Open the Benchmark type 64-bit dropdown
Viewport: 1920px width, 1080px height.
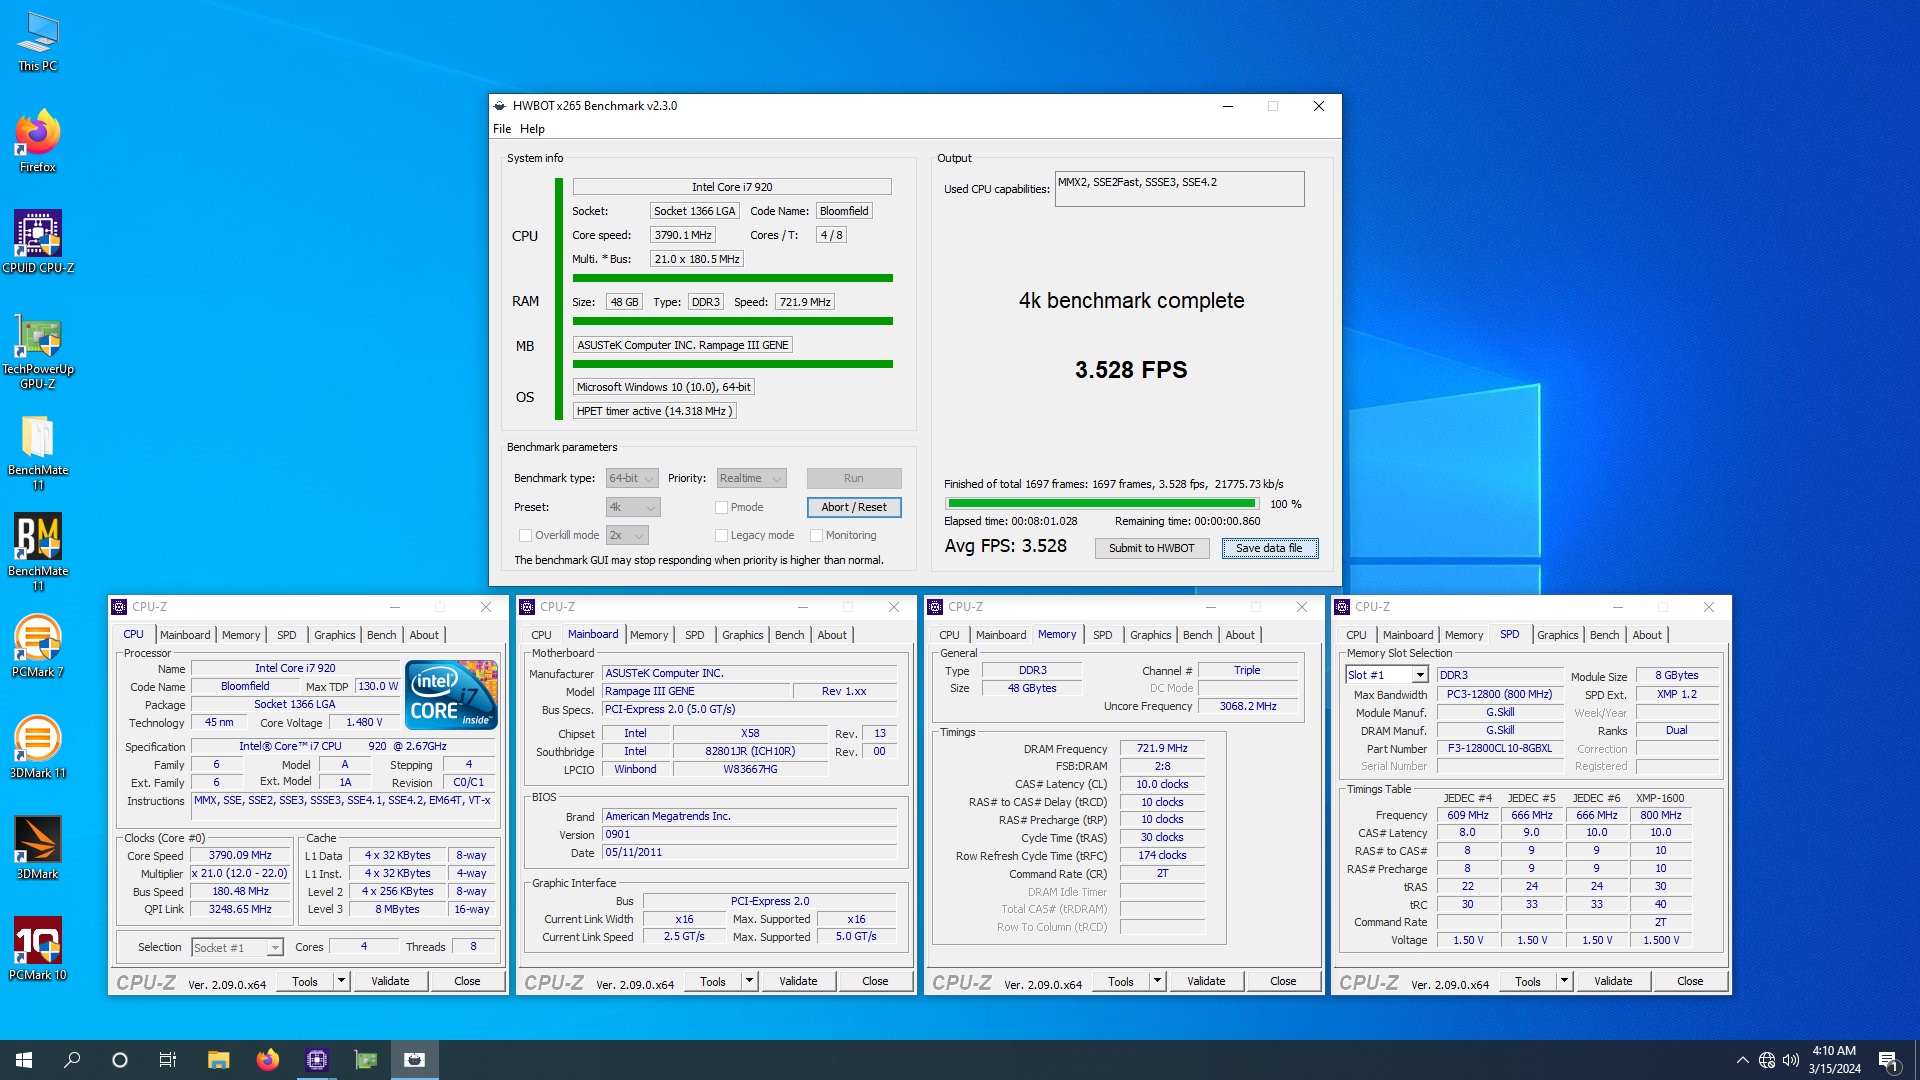pos(632,479)
